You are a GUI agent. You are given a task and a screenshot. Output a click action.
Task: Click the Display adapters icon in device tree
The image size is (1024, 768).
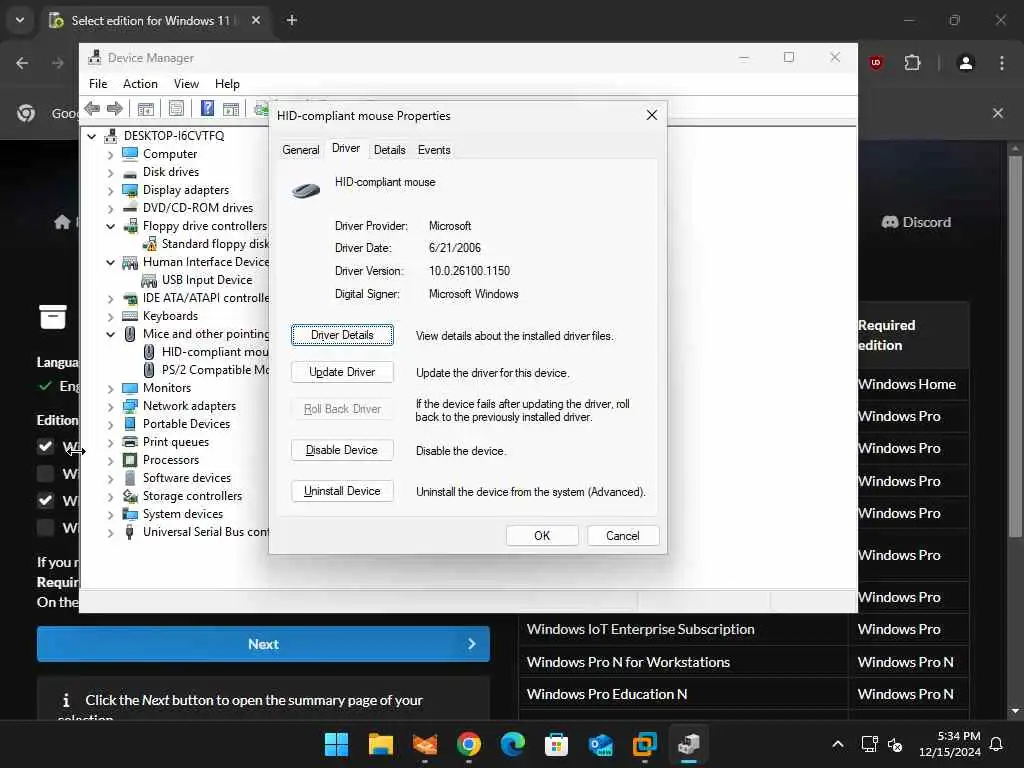(130, 190)
